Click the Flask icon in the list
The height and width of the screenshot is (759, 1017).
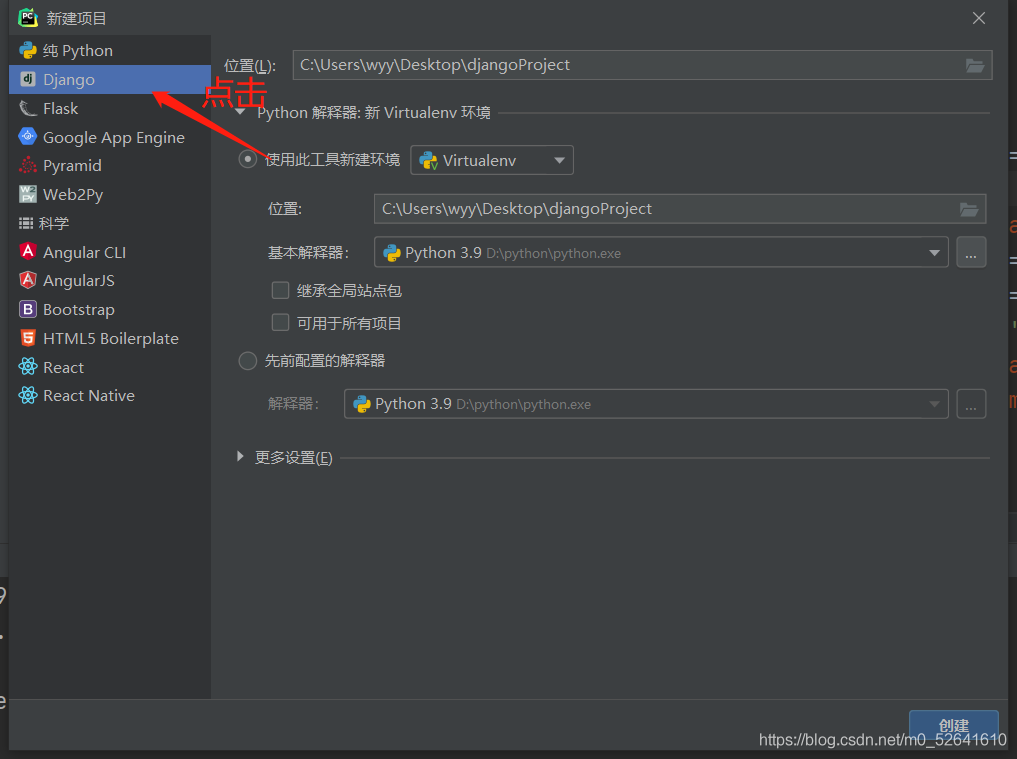[28, 108]
